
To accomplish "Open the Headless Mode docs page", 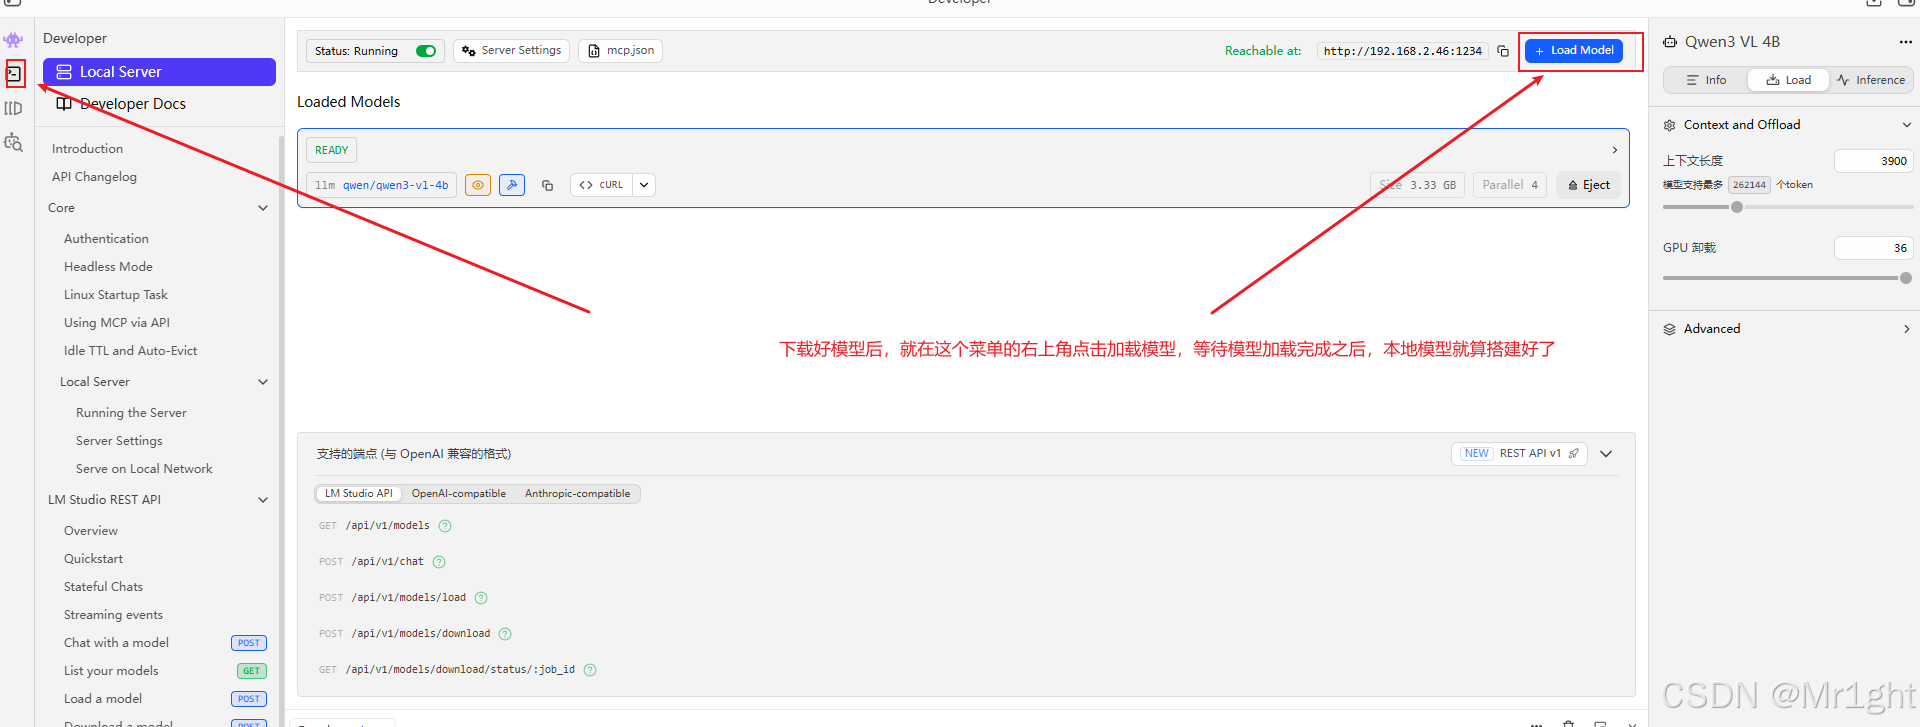I will click(108, 267).
